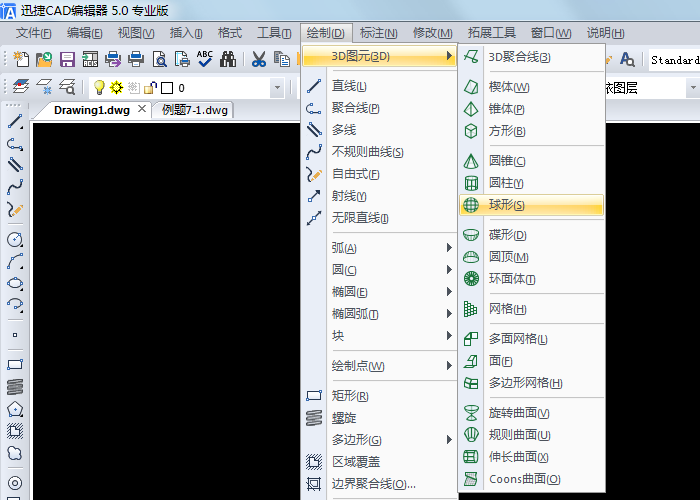This screenshot has width=700, height=500.
Task: Expand the 椭圆弧 submenu
Action: pyautogui.click(x=392, y=313)
